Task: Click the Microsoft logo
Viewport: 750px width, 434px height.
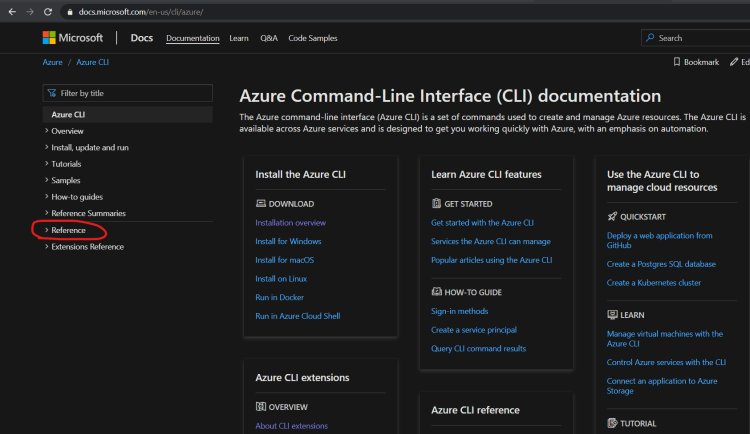Action: 72,38
